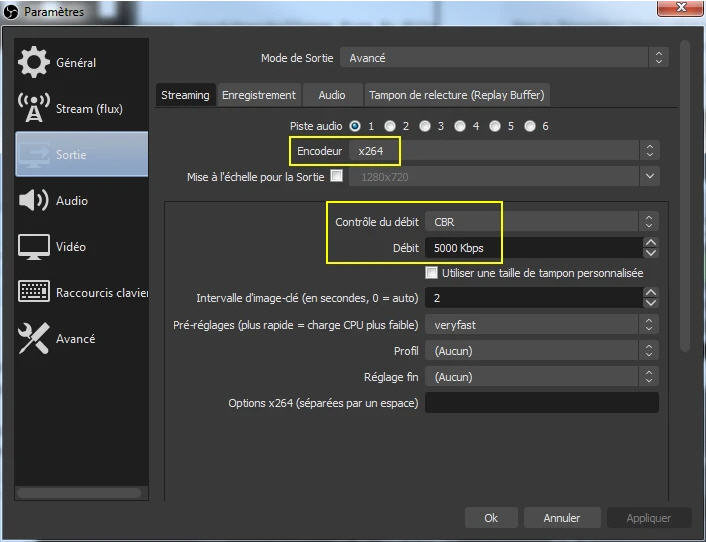Open the Général settings category
Screen dimensions: 706x542
81,62
